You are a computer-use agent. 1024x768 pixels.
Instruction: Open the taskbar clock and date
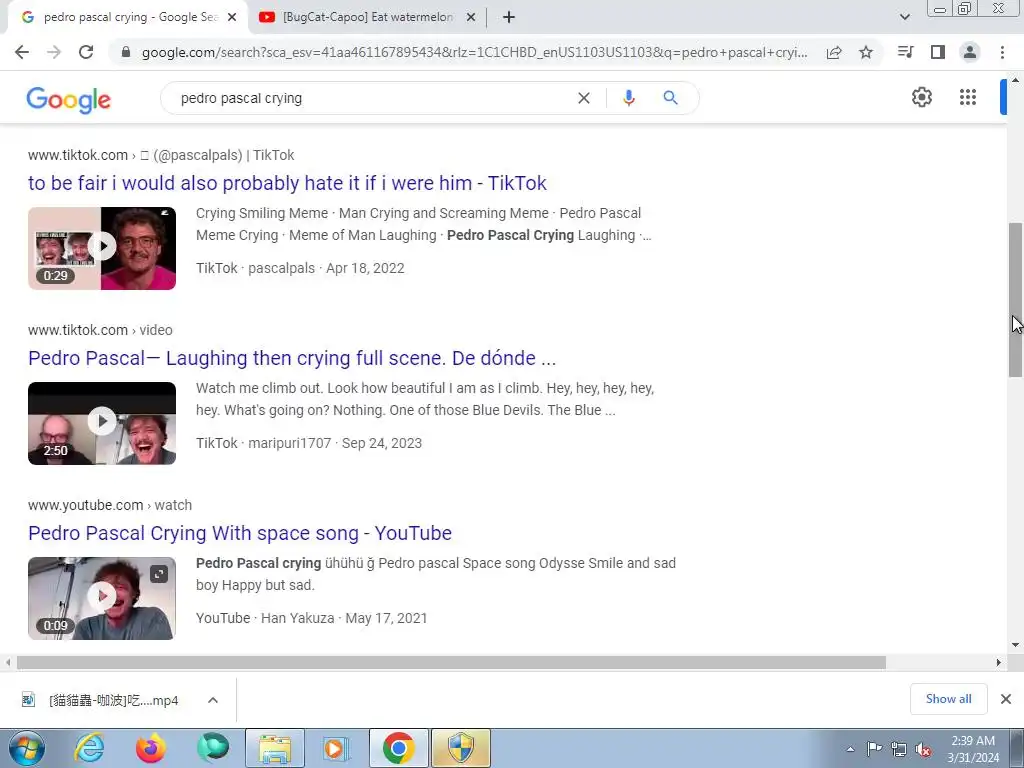[973, 749]
